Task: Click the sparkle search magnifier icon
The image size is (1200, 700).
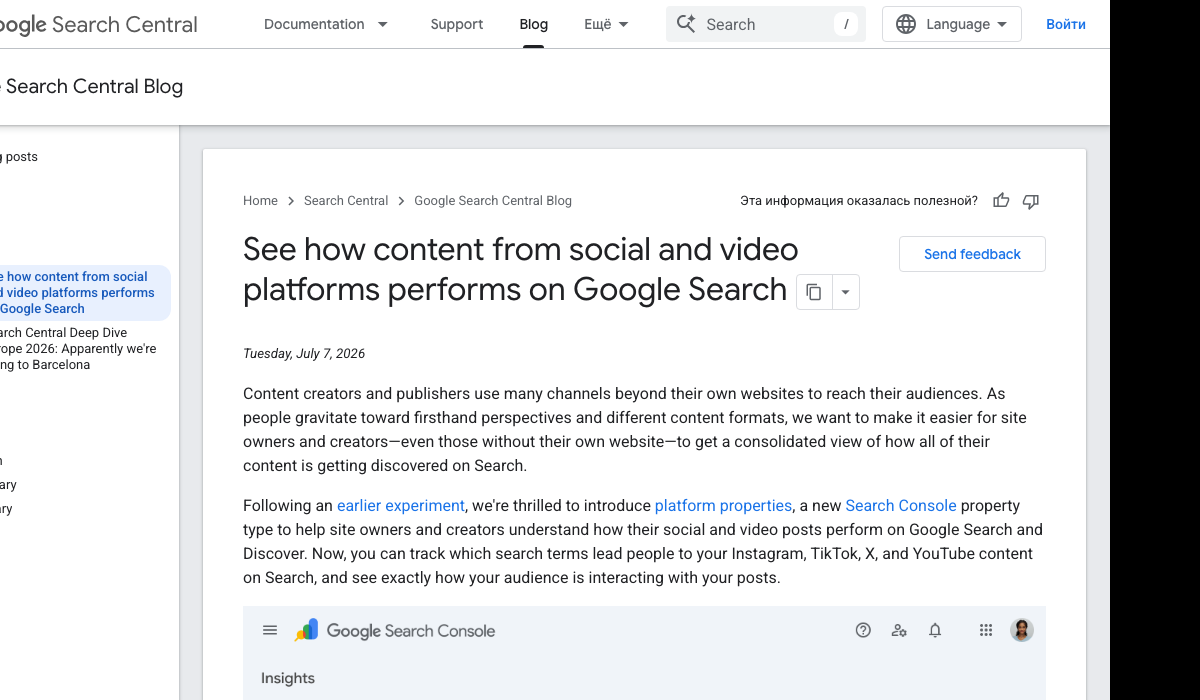Action: click(x=686, y=24)
